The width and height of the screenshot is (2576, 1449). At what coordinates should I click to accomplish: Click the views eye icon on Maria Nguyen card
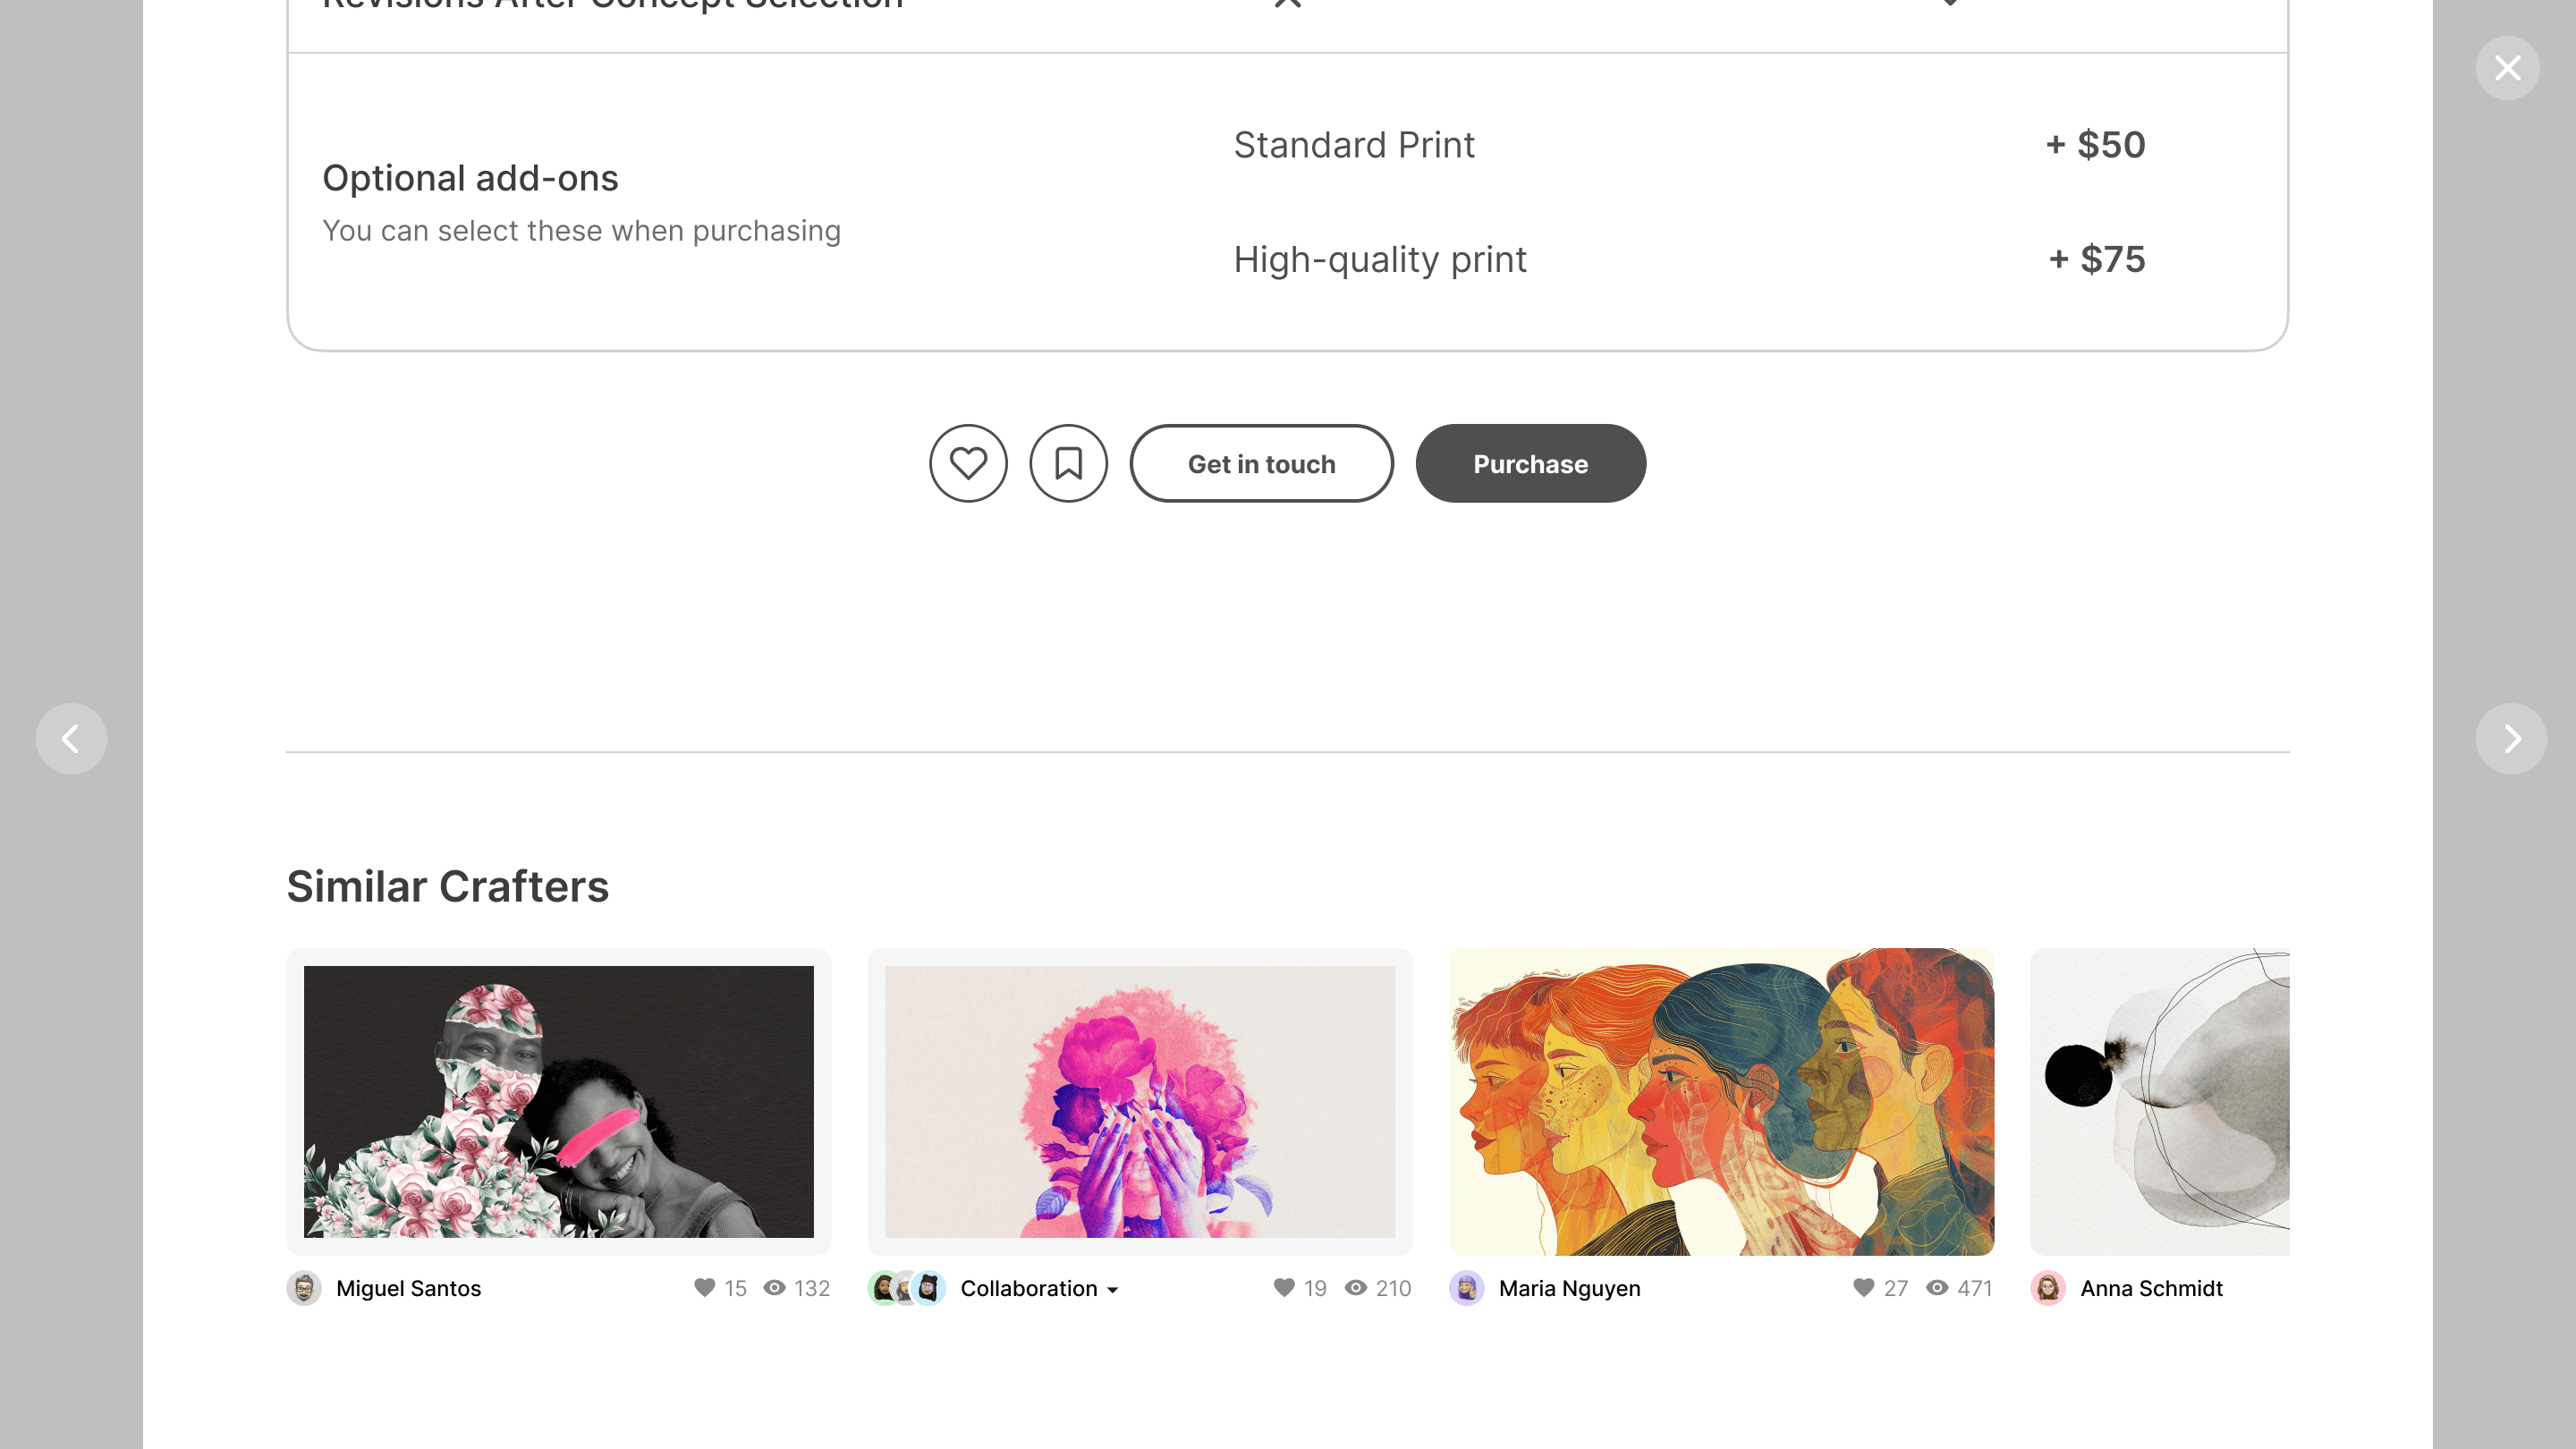click(x=1937, y=1288)
